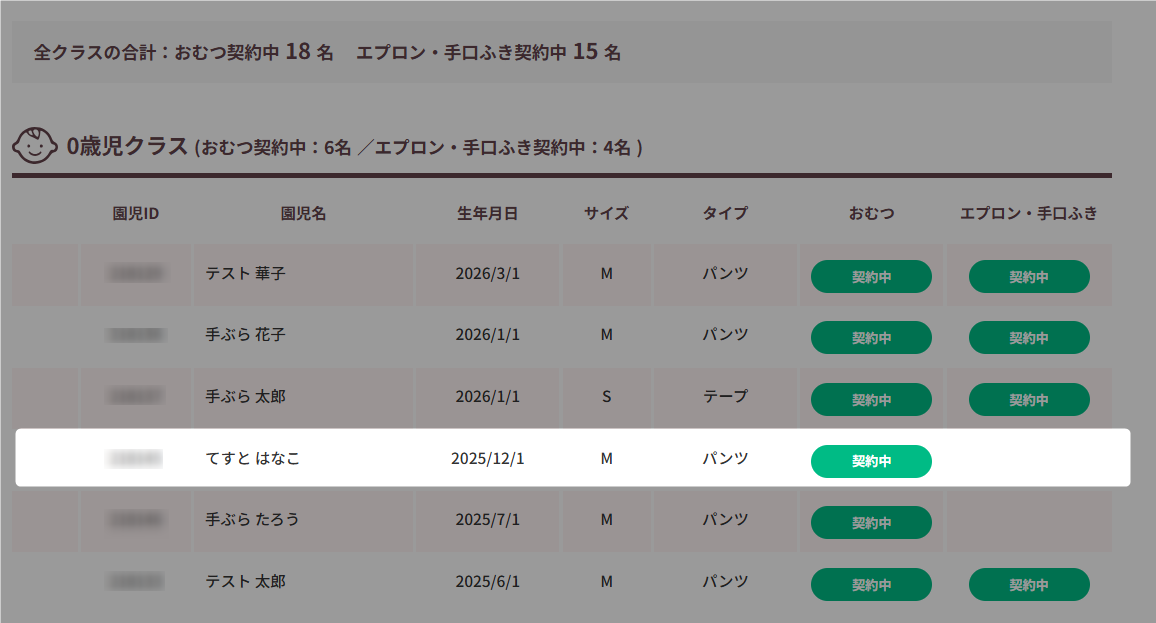Click the 0歳児クラス heading
This screenshot has width=1156, height=623.
click(x=127, y=146)
